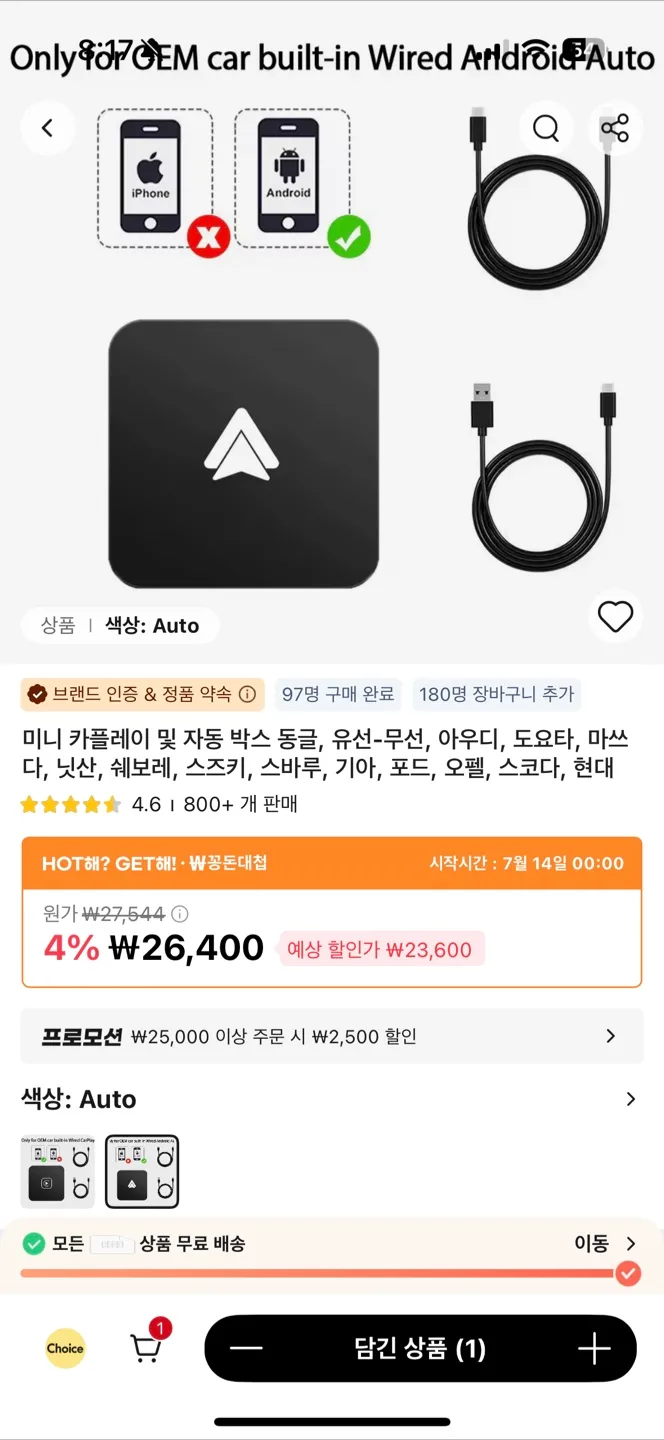Open the shopping cart icon
This screenshot has height=1440, width=664.
click(146, 1347)
